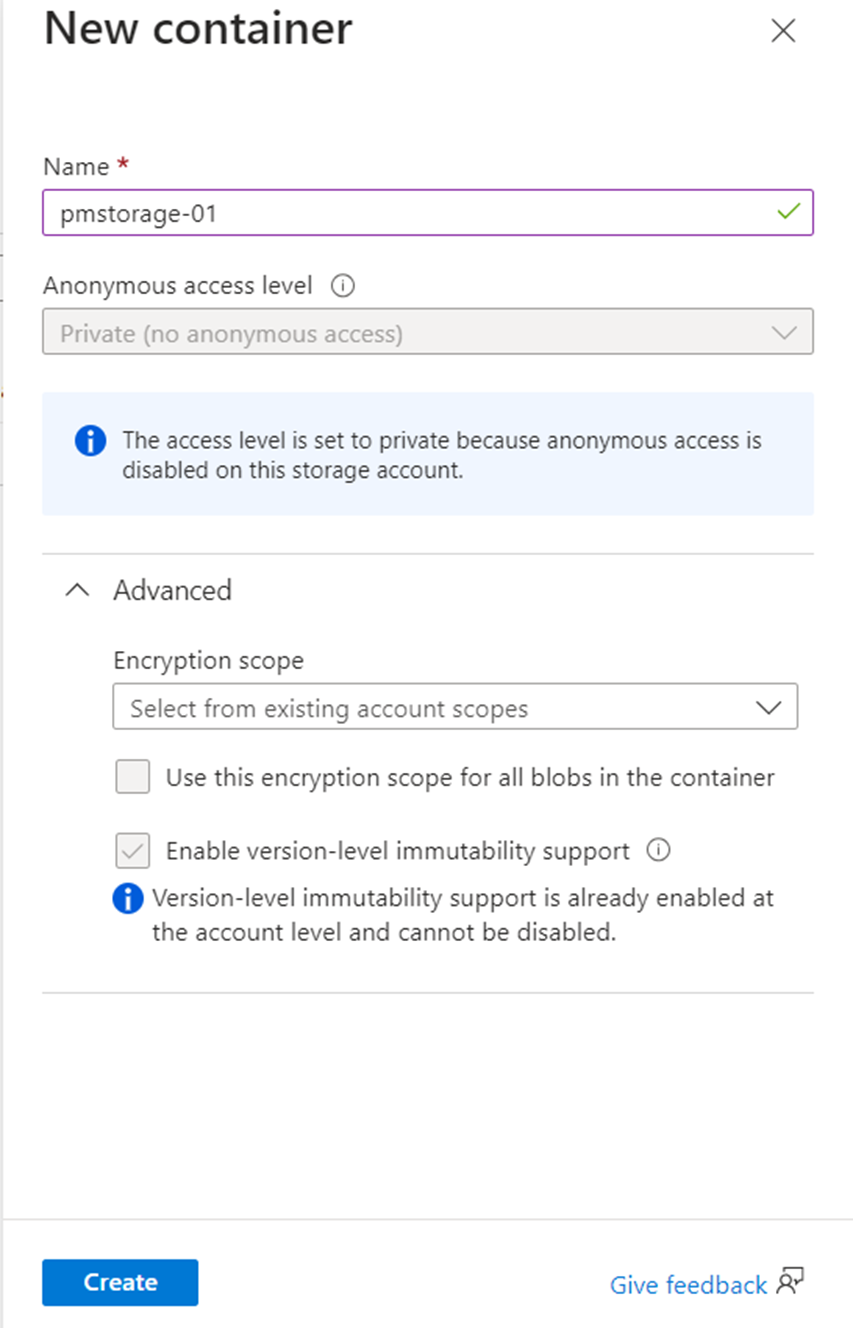Collapse the Advanced section chevron
This screenshot has width=853, height=1328.
tap(77, 590)
